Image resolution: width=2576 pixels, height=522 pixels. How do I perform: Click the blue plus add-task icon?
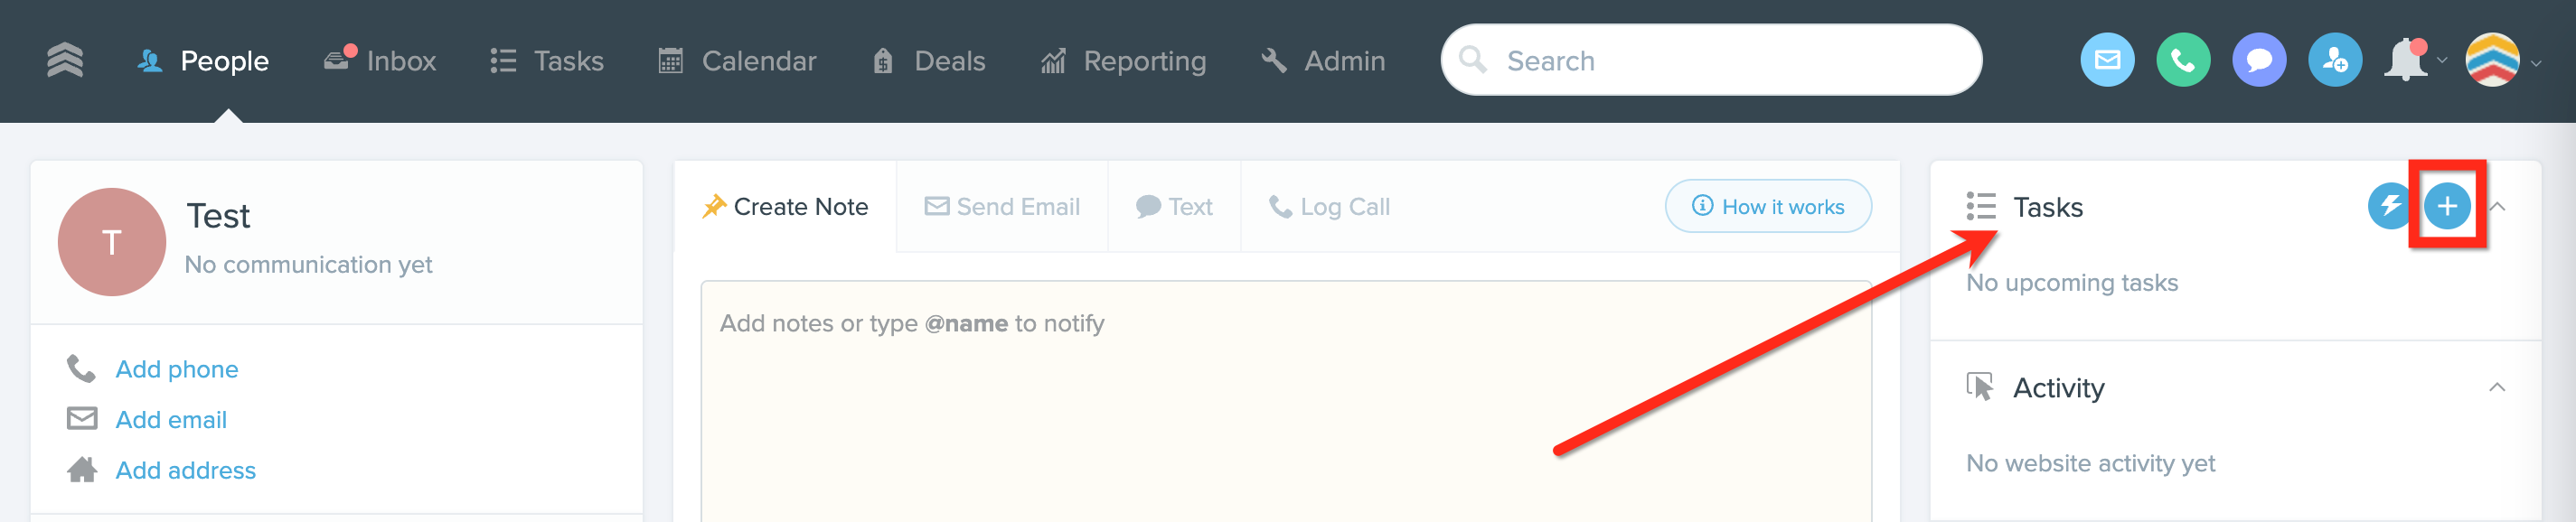2447,207
